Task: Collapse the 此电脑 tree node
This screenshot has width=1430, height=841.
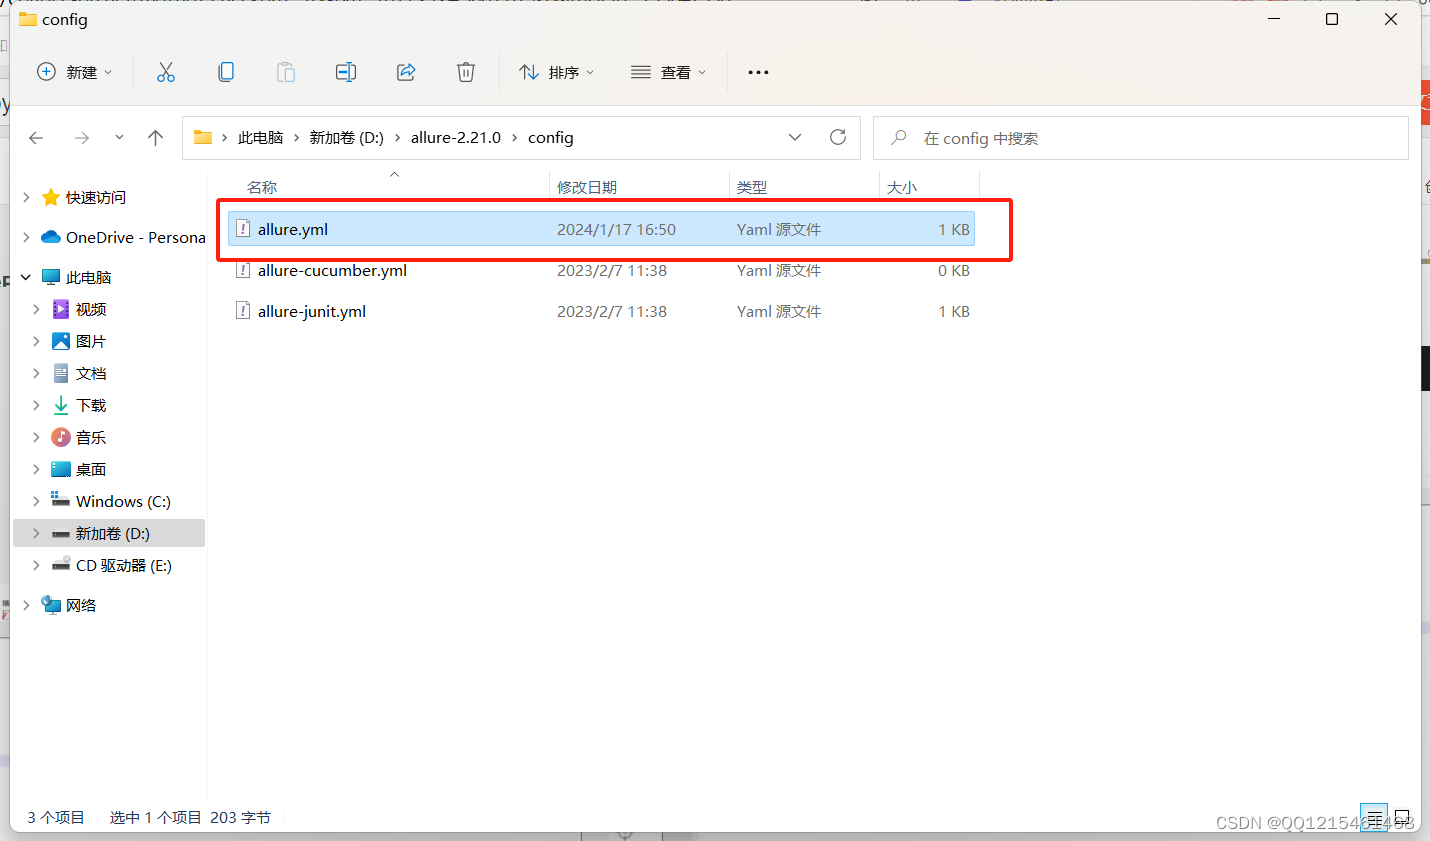Action: click(x=25, y=277)
